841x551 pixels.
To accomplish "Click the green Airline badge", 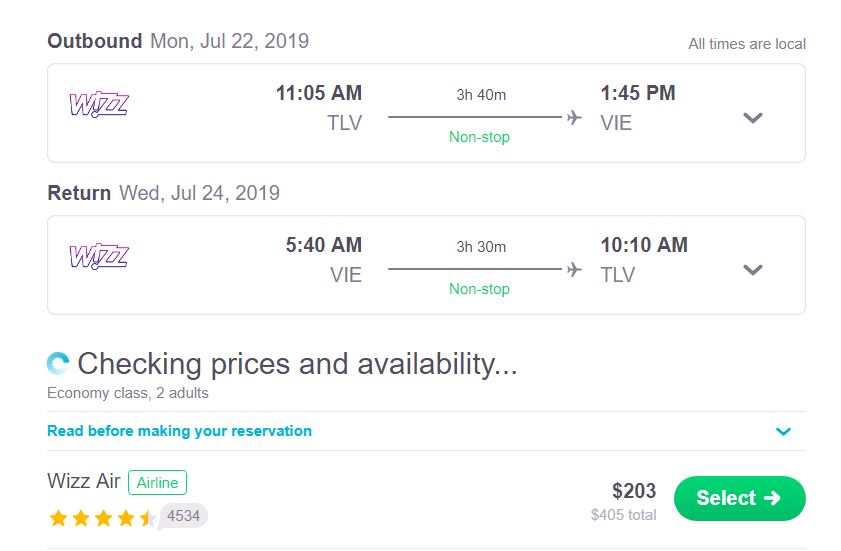I will coord(157,483).
